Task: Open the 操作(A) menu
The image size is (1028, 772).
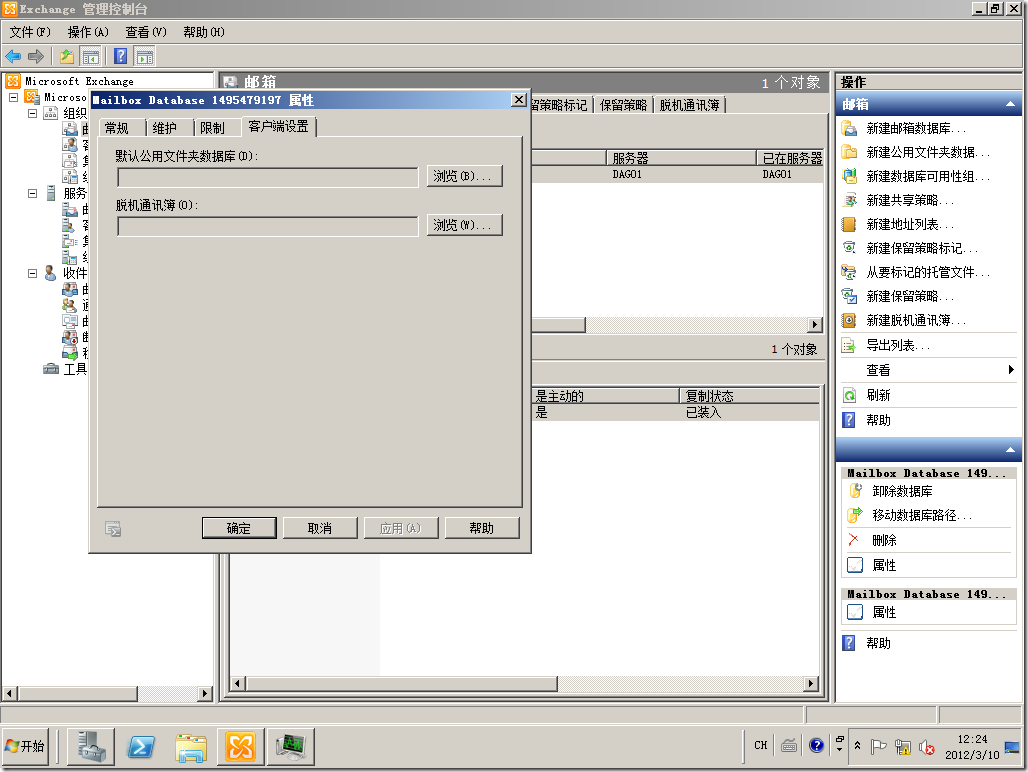Action: [88, 32]
